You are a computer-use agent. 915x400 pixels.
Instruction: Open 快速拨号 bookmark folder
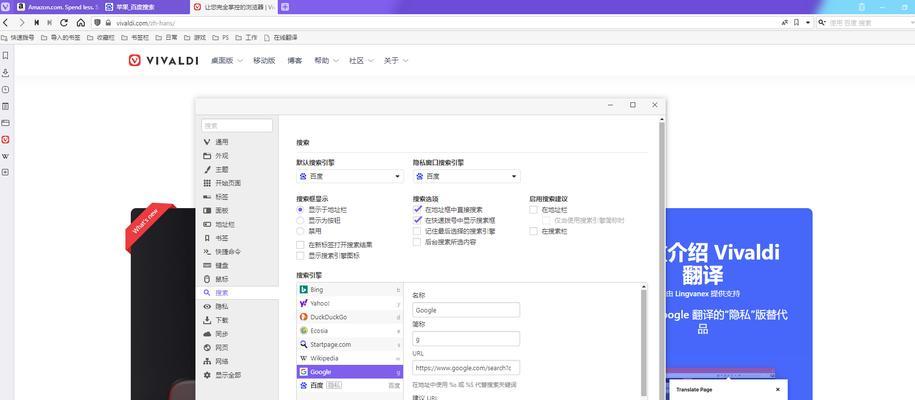tap(18, 37)
